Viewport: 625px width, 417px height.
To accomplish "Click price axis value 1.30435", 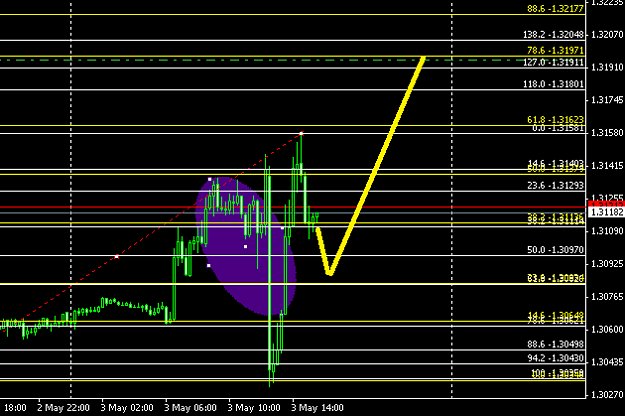I will (x=607, y=362).
